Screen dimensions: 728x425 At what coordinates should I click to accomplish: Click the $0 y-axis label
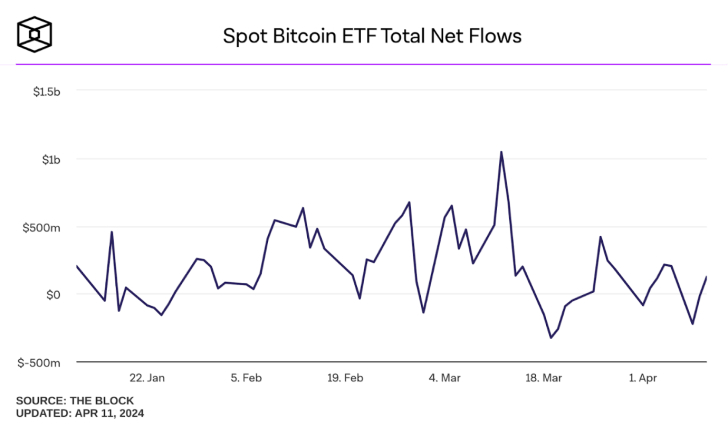pos(53,295)
